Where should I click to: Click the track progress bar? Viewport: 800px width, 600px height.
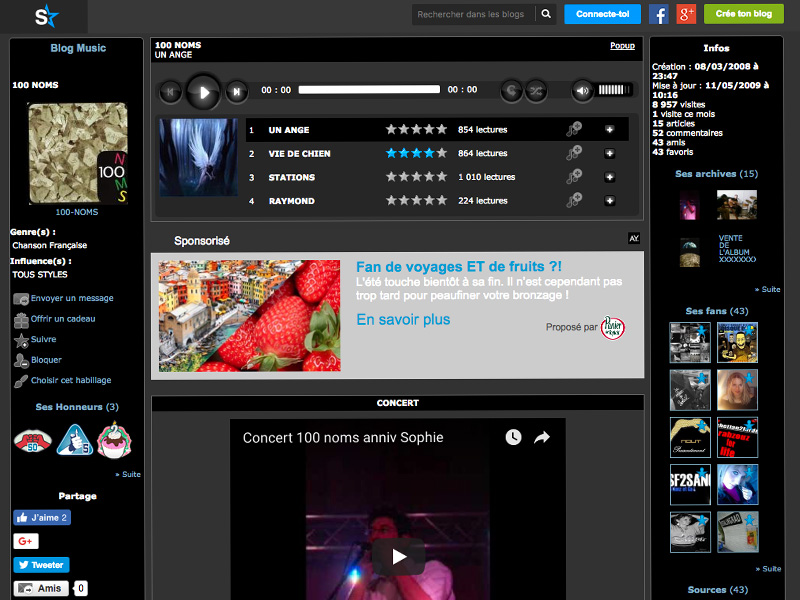(x=369, y=90)
